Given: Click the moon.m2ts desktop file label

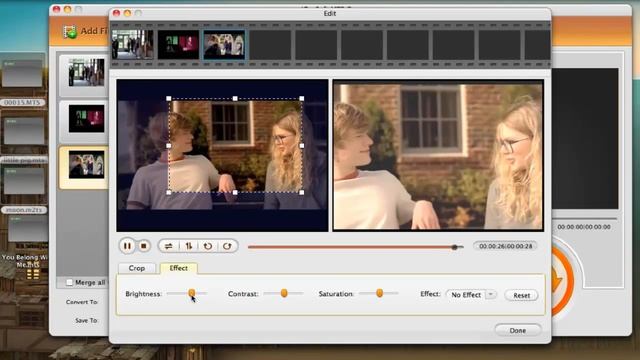Looking at the screenshot, I should click(x=24, y=210).
